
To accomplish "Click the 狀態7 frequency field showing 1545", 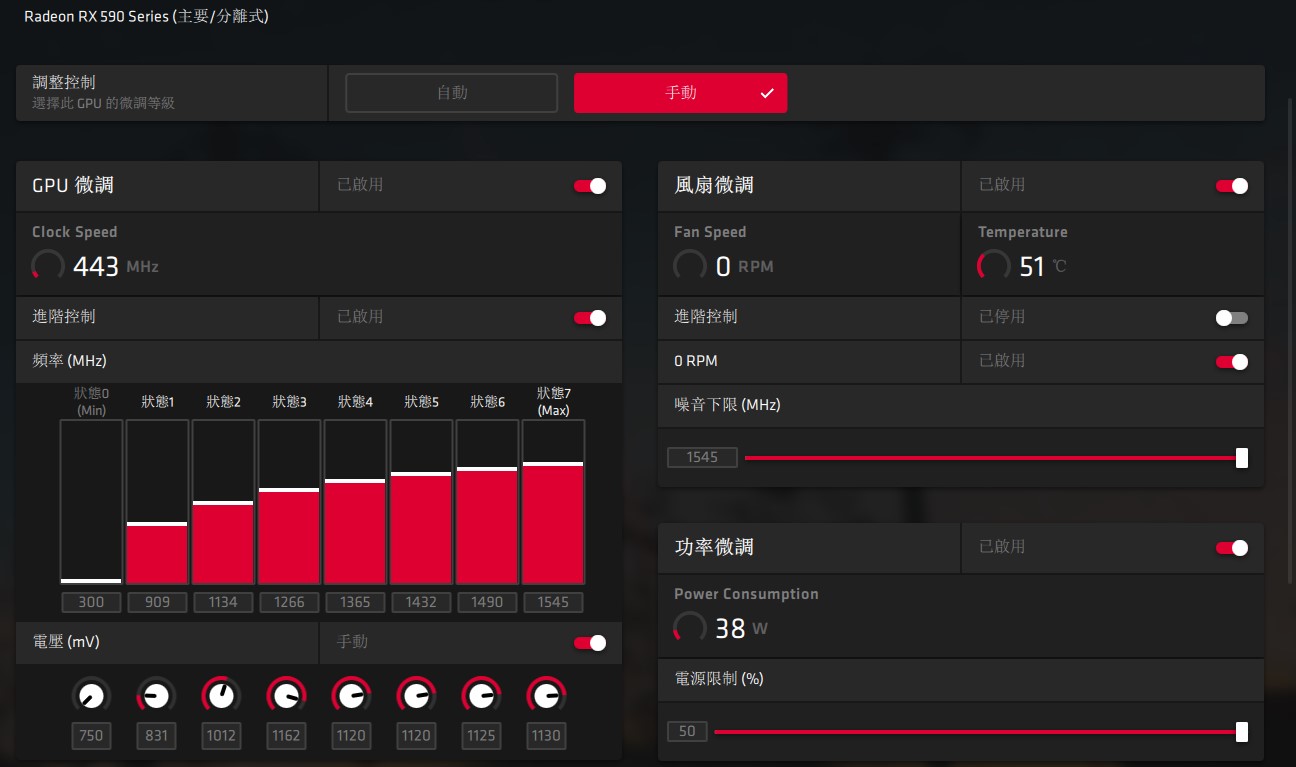I will click(553, 602).
